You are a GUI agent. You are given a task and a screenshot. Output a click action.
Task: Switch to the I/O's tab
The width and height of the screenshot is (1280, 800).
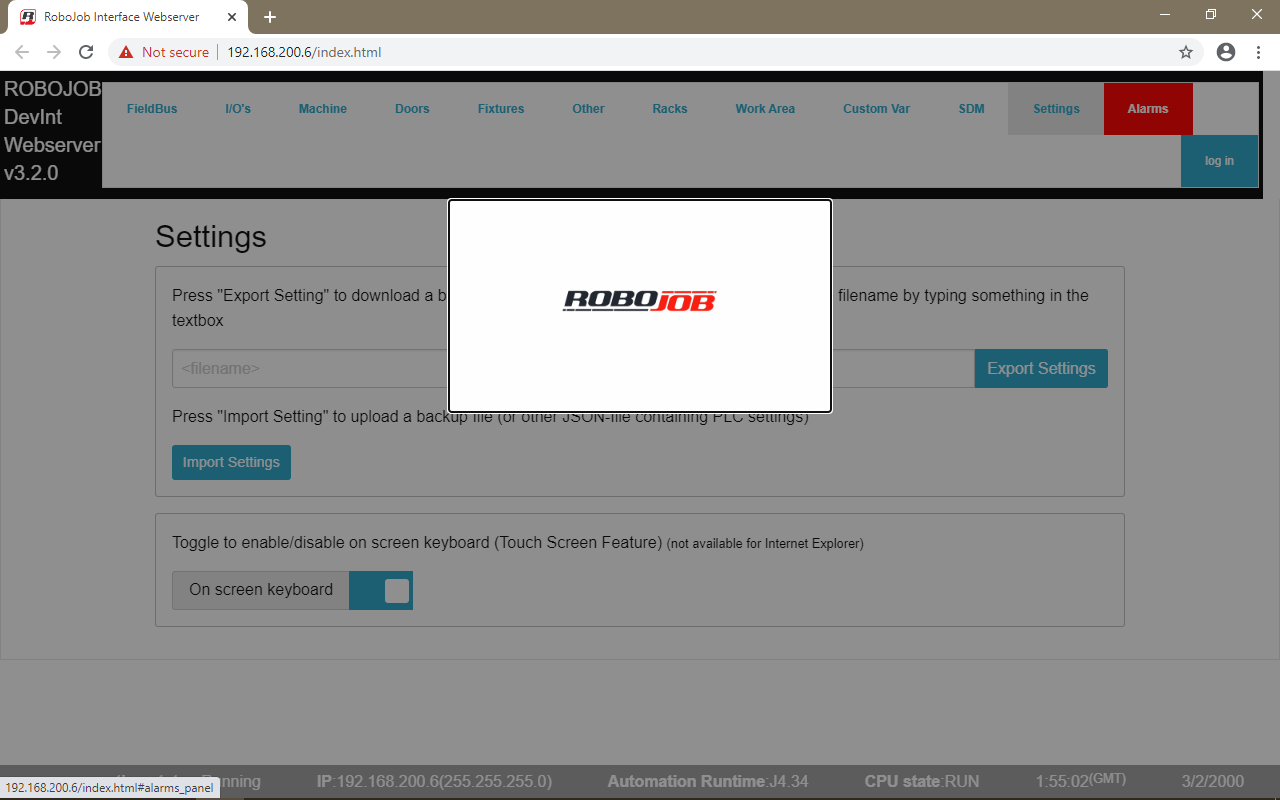click(x=238, y=109)
